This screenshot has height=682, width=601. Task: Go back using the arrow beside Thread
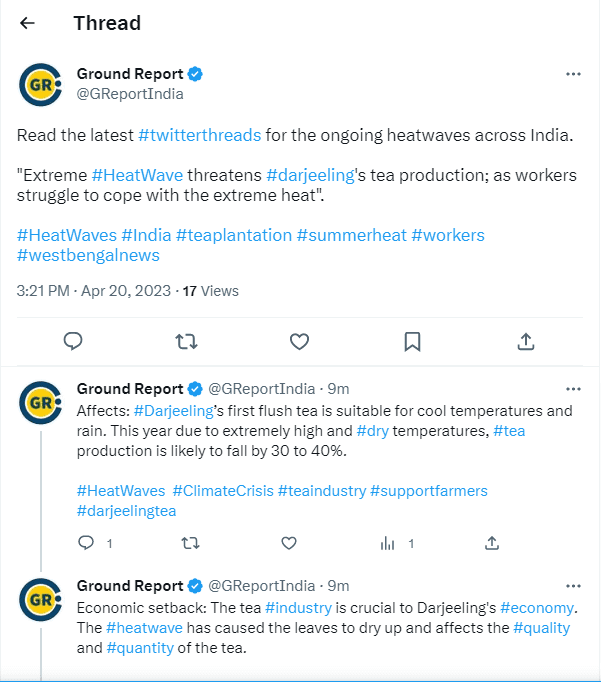coord(27,23)
